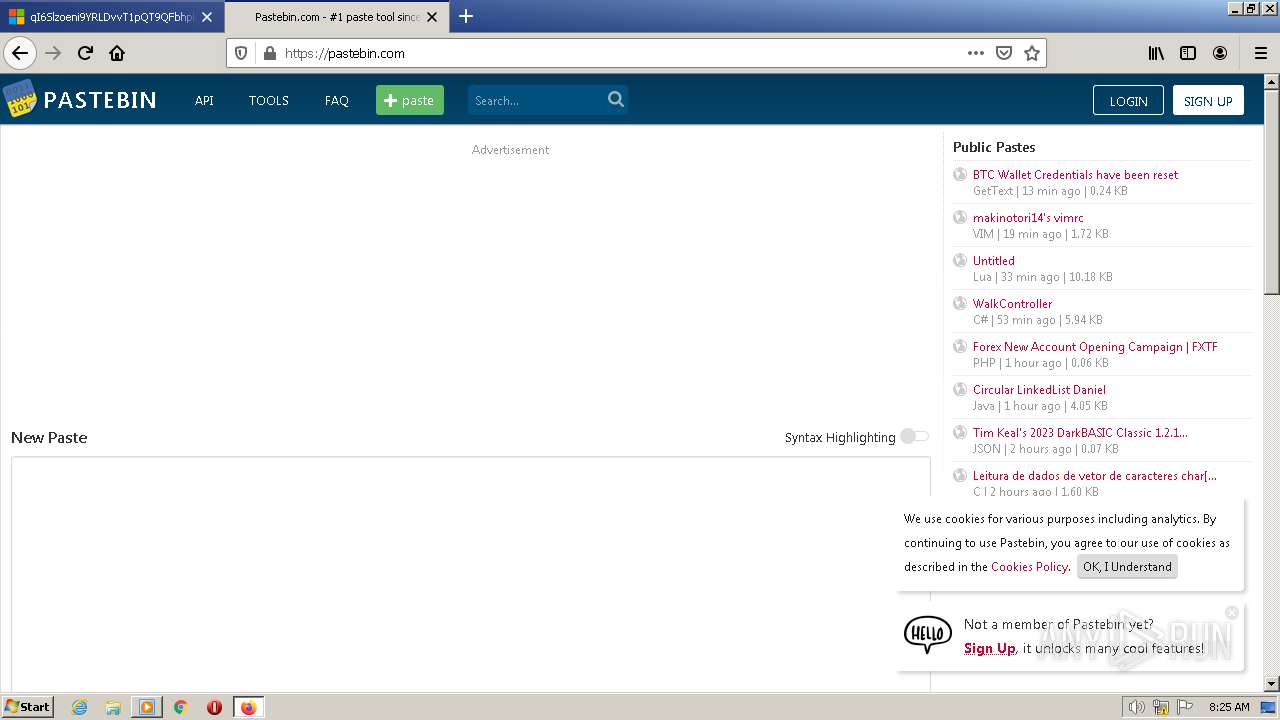The image size is (1280, 720).
Task: Launch the media player taskbar icon
Action: click(x=146, y=707)
